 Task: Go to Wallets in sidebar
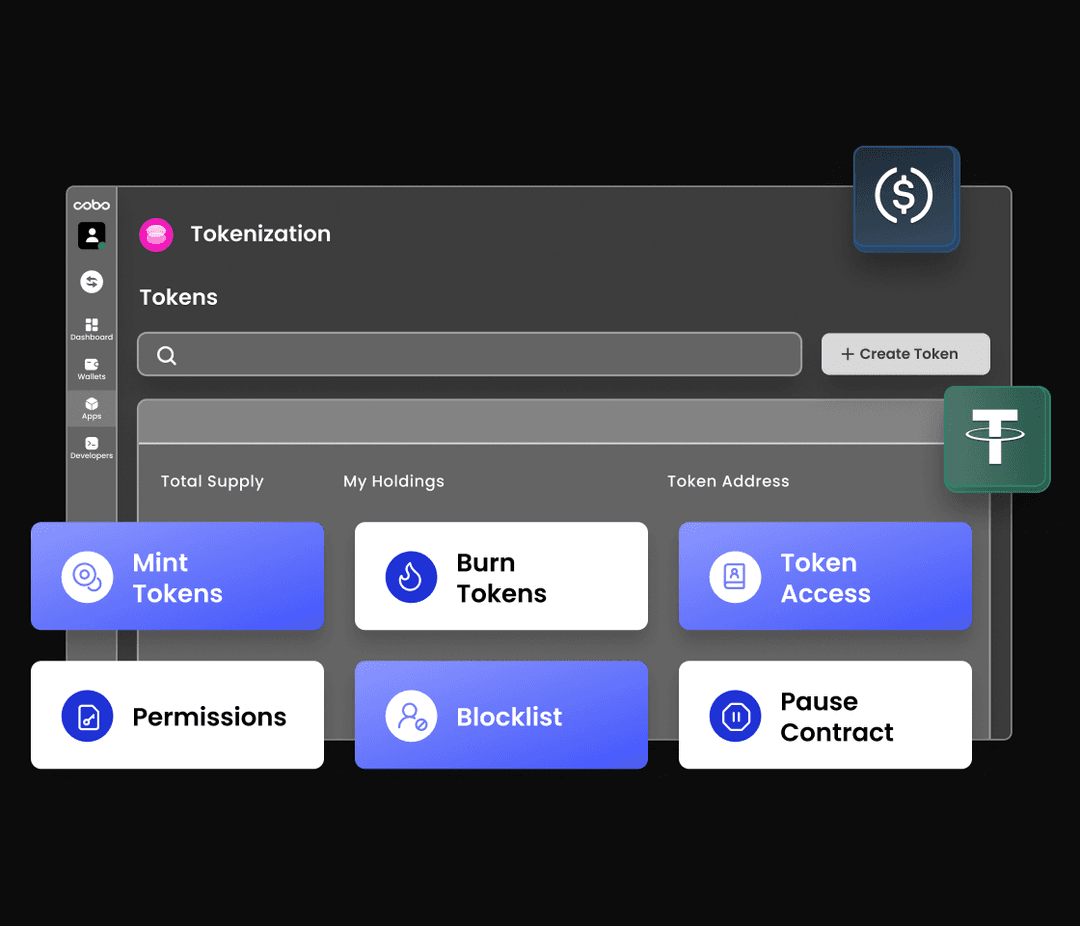[91, 369]
